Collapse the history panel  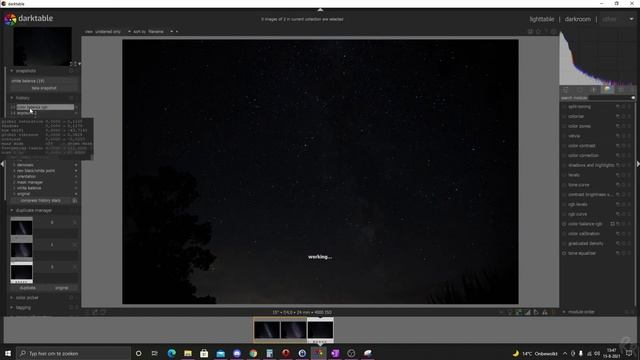11,98
